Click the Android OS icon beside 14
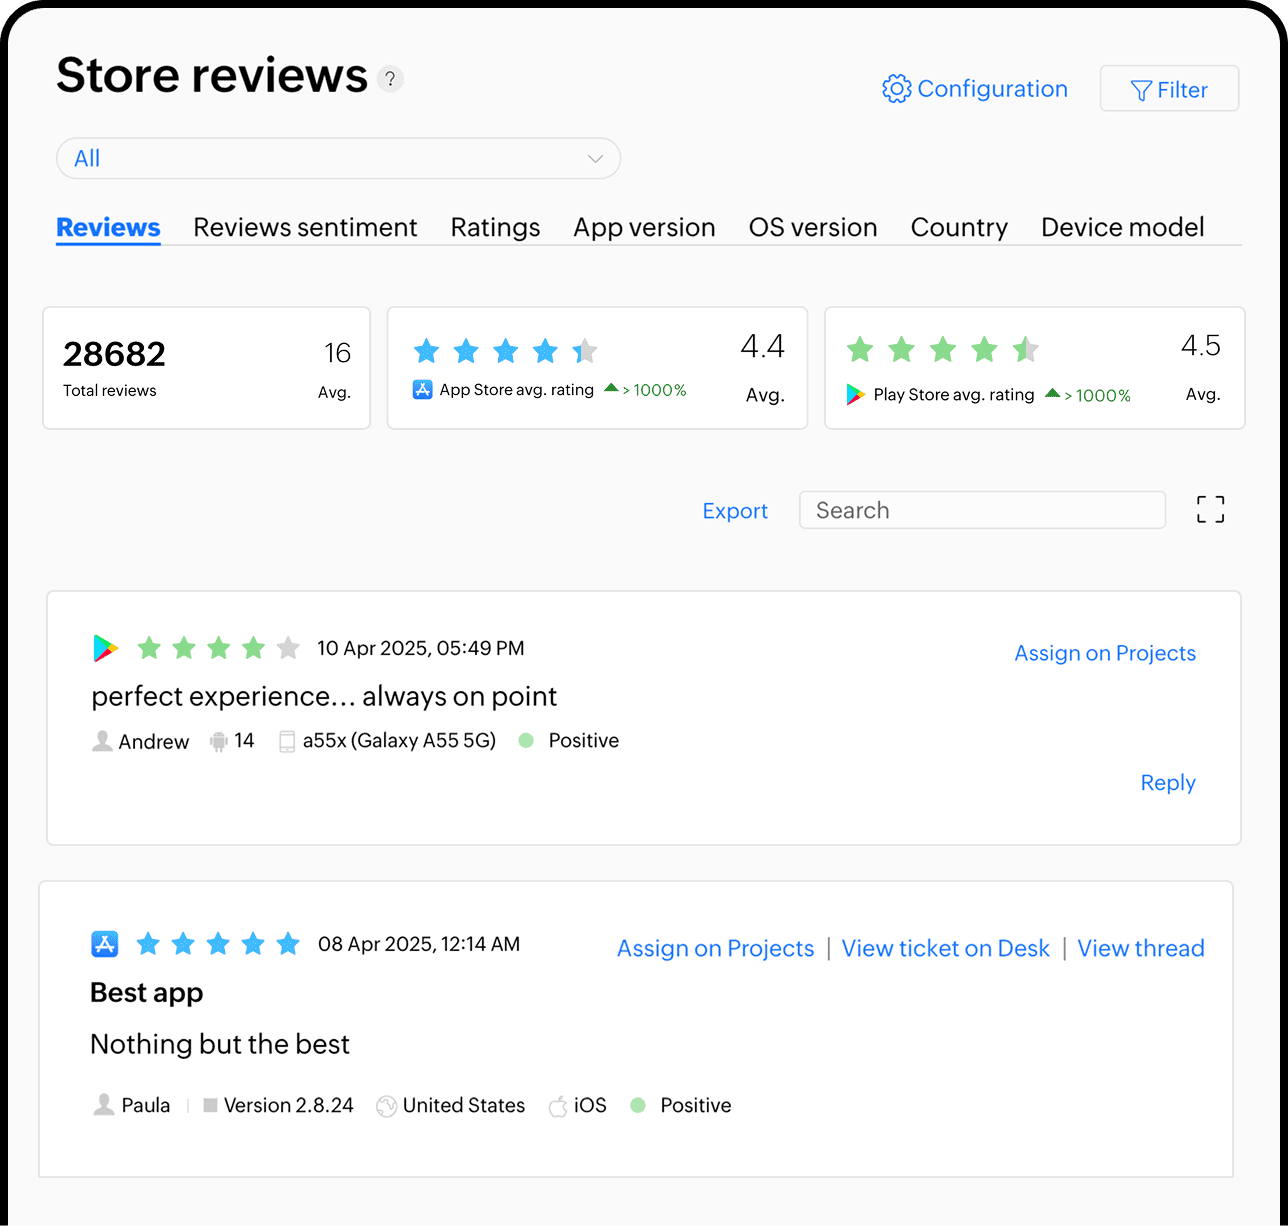The image size is (1288, 1226). (x=219, y=741)
